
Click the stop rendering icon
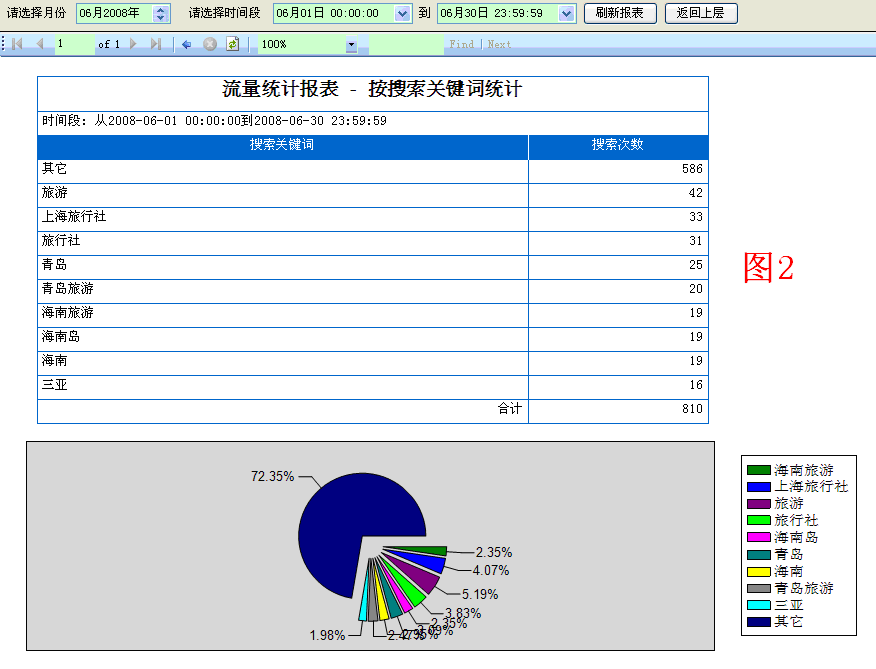pyautogui.click(x=210, y=44)
